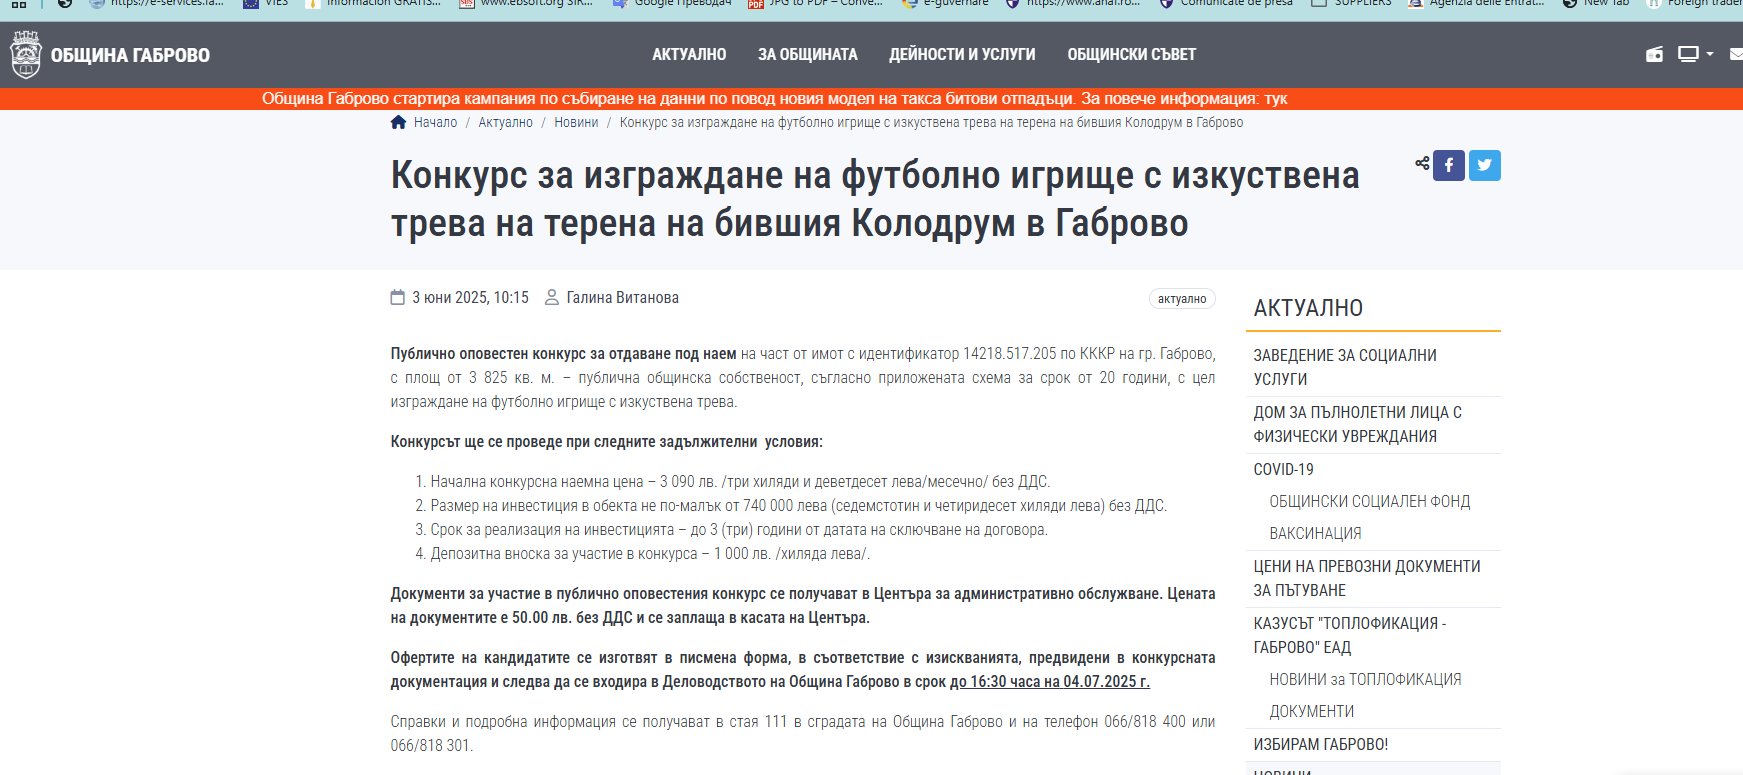1743x775 pixels.
Task: Click bold text 'Публично оповестен конкурс за отдаване под наем'
Action: [563, 354]
